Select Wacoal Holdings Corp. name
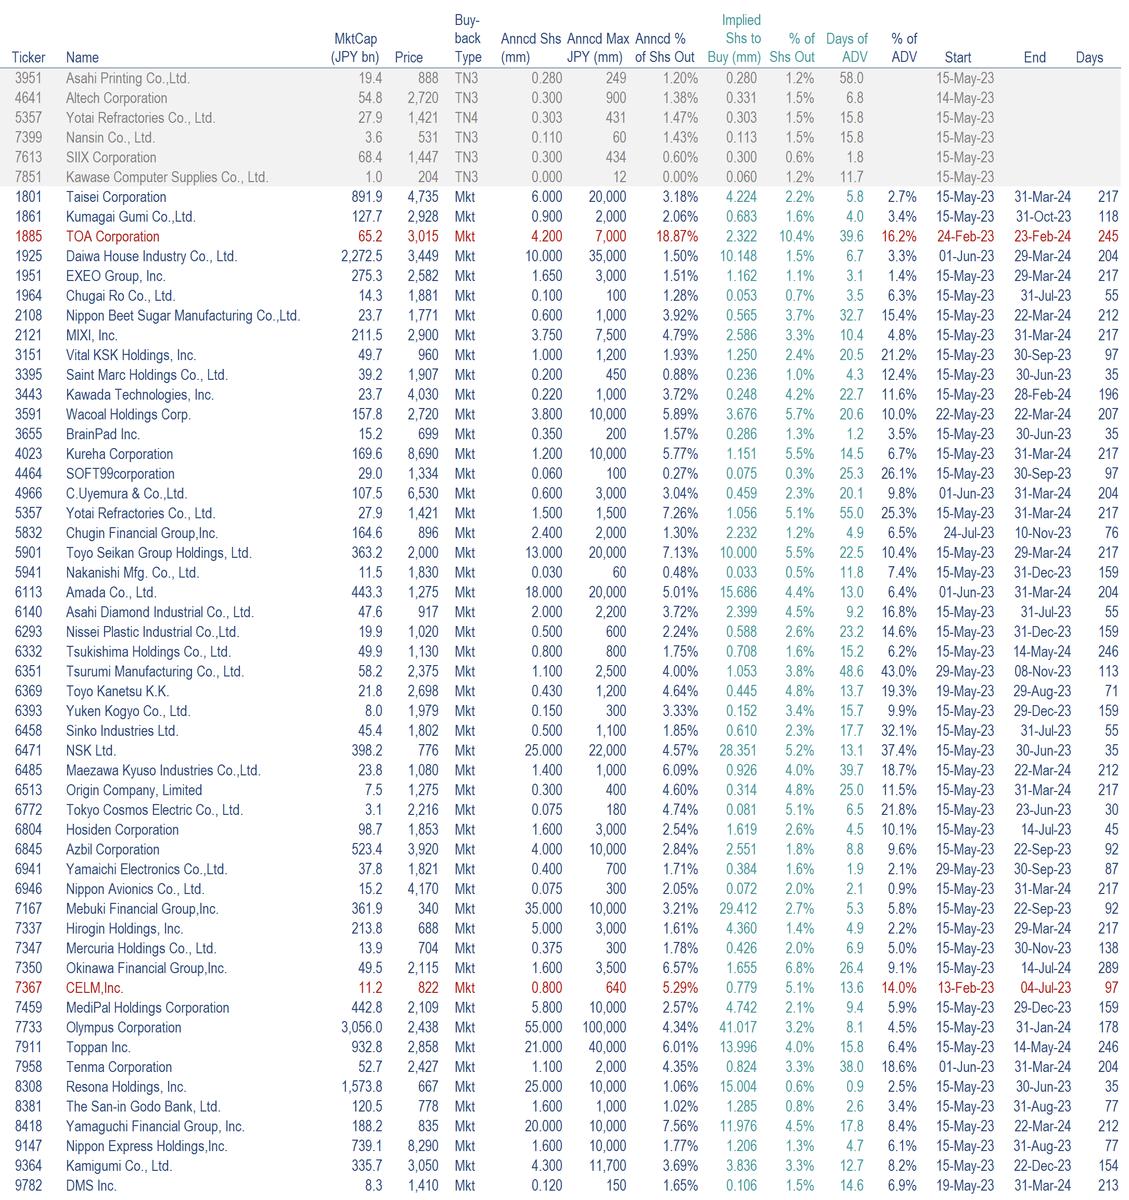The width and height of the screenshot is (1129, 1200). [128, 415]
